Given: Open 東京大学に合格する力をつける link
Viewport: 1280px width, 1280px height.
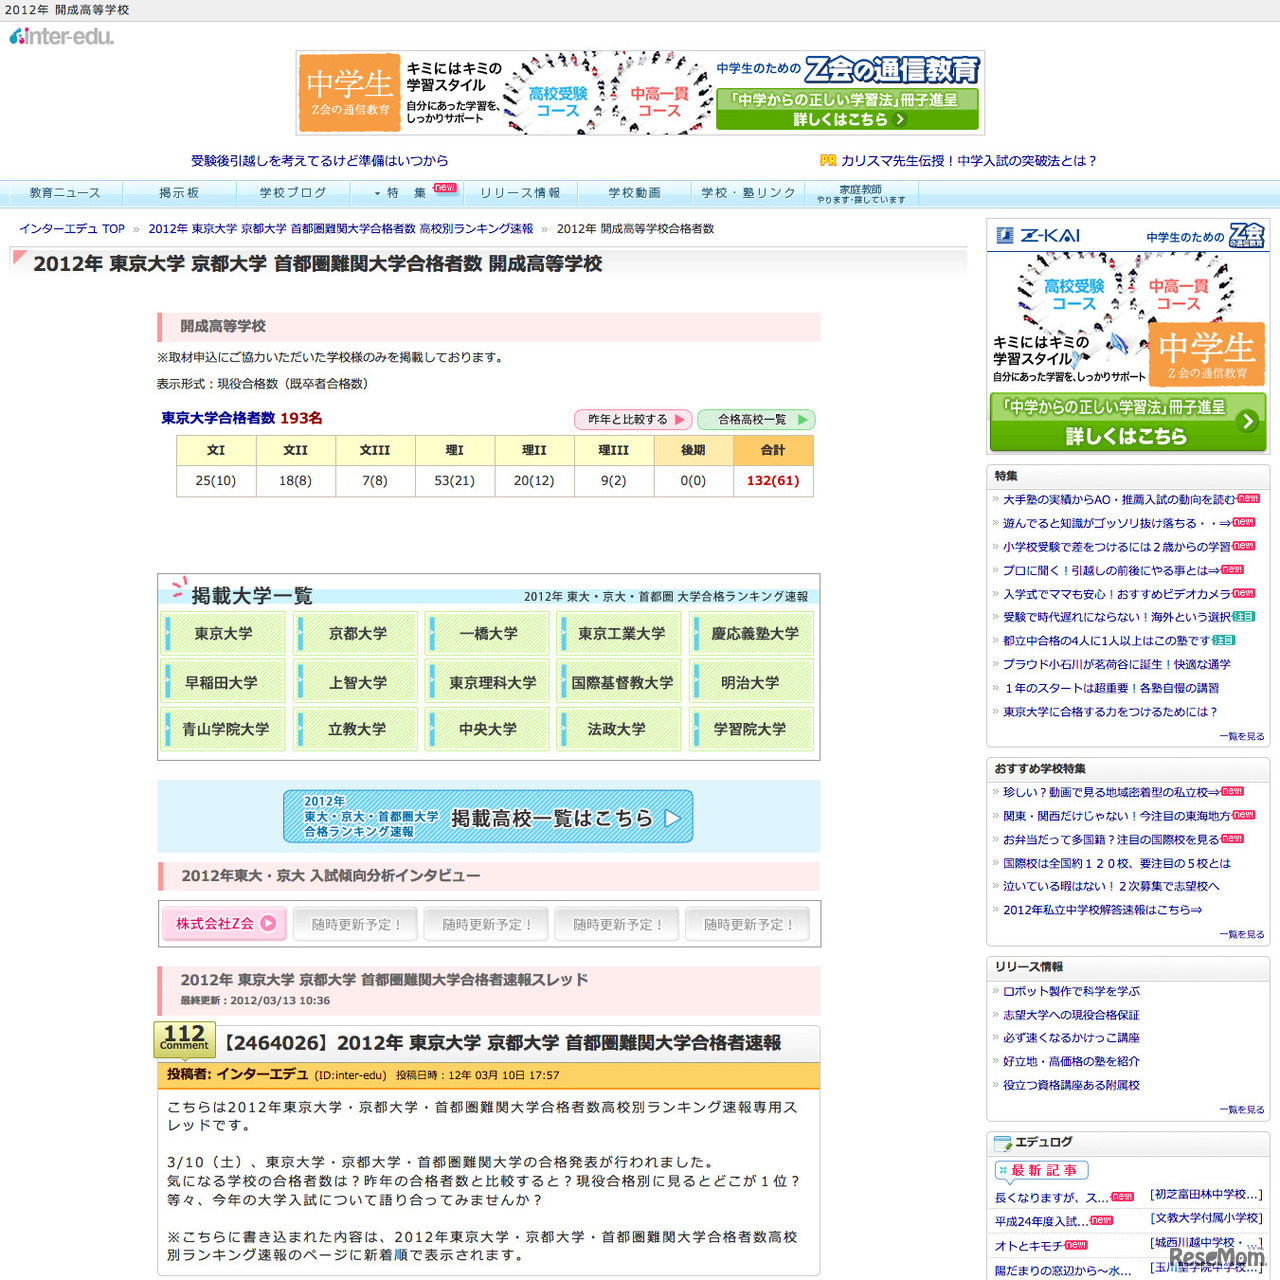Looking at the screenshot, I should coord(1110,712).
